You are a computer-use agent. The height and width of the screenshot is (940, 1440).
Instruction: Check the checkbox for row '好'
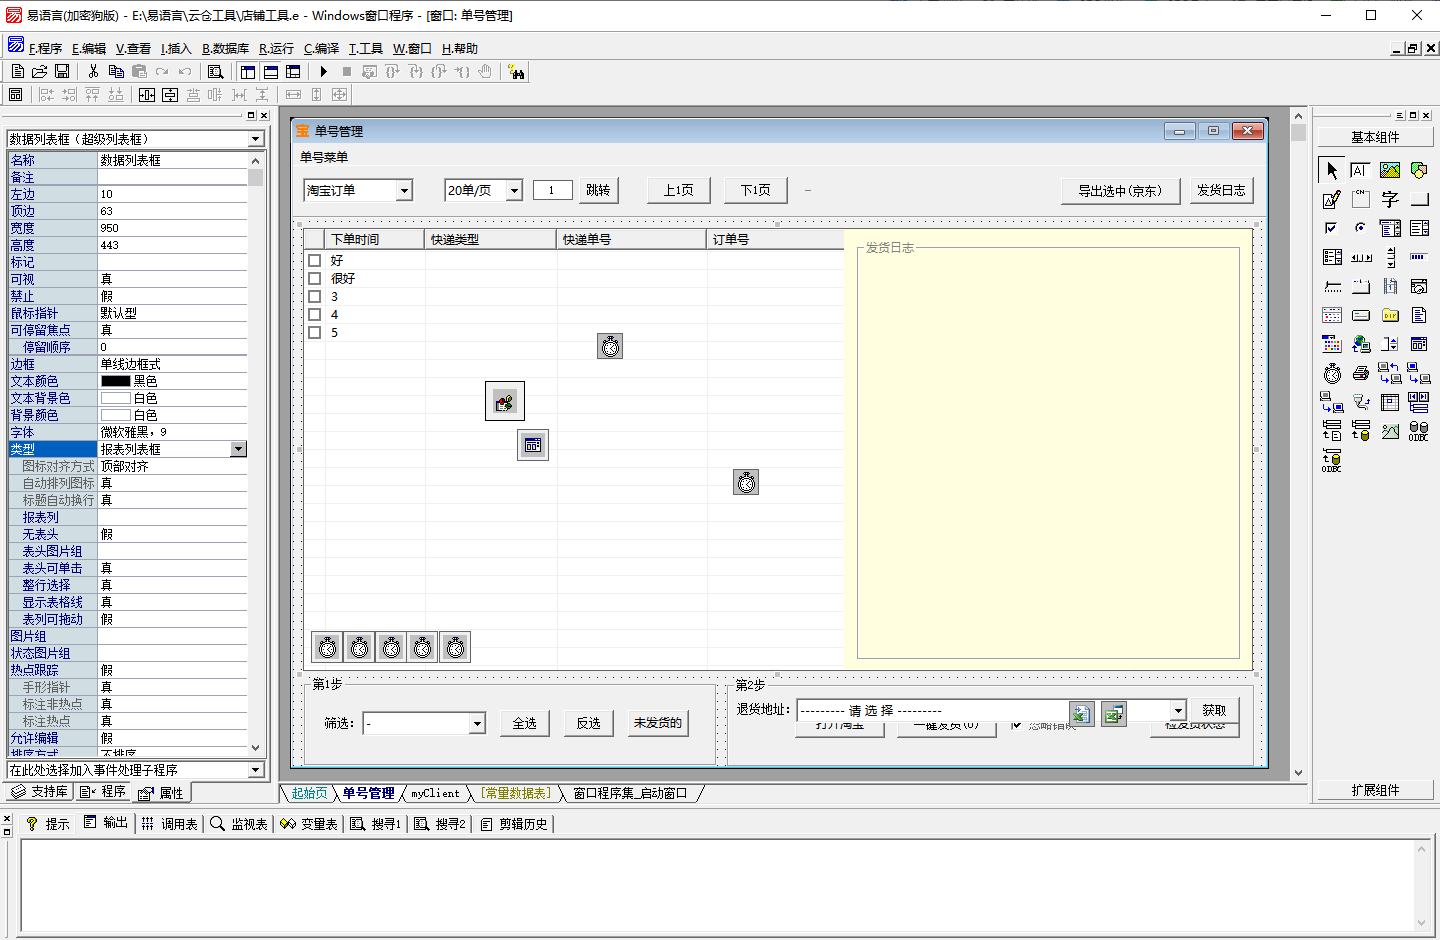tap(315, 261)
